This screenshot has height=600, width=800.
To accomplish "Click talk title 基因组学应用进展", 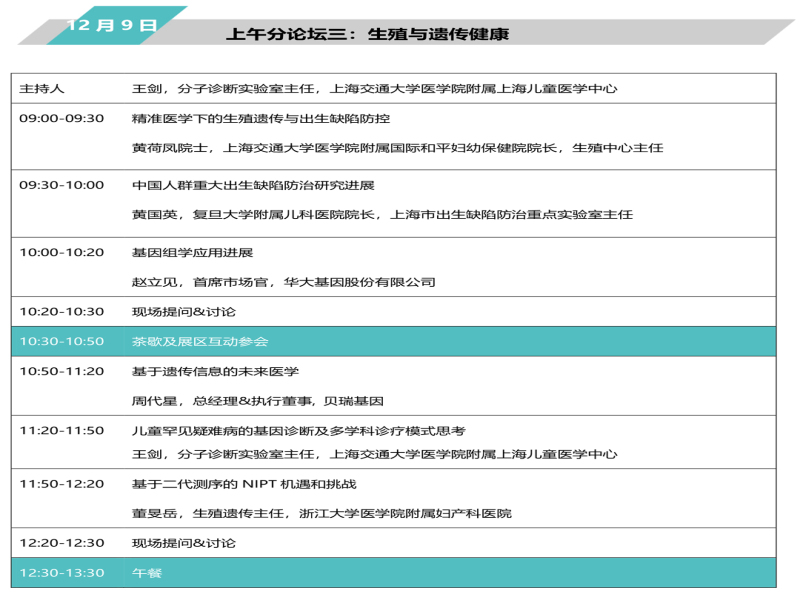I will [x=192, y=253].
